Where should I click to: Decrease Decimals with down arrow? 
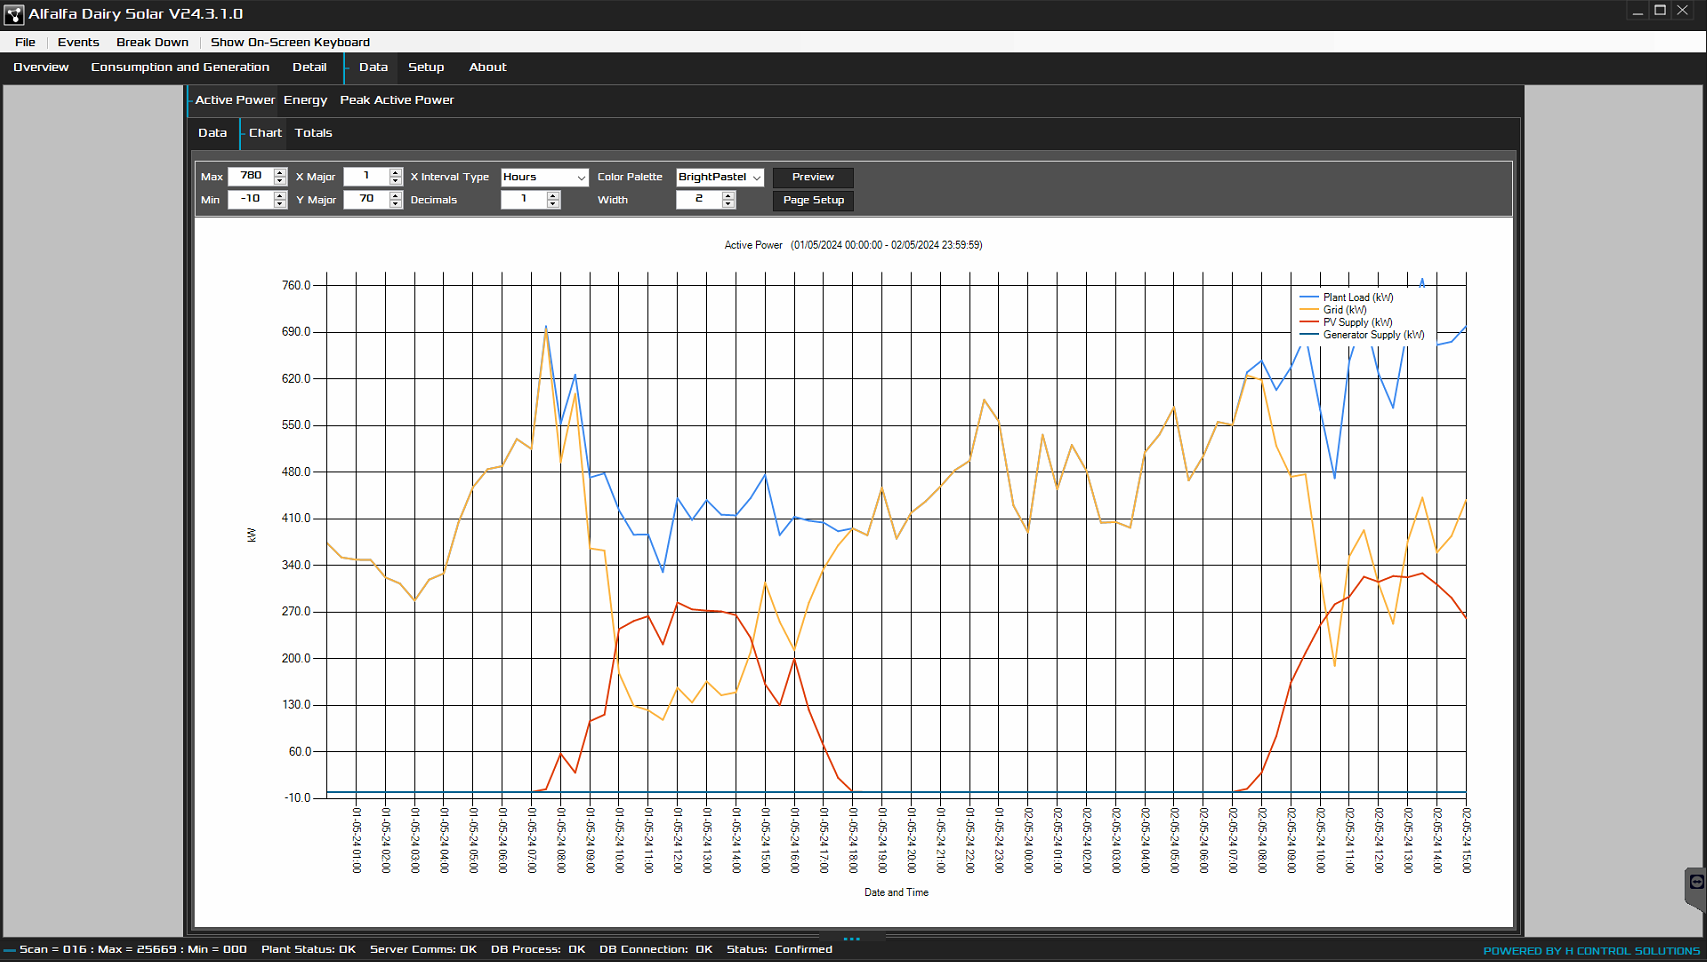(x=553, y=205)
